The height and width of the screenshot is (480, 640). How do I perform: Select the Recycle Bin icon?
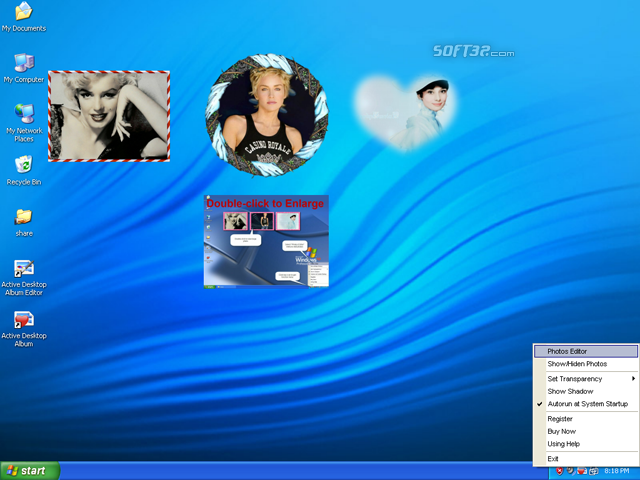click(x=24, y=171)
